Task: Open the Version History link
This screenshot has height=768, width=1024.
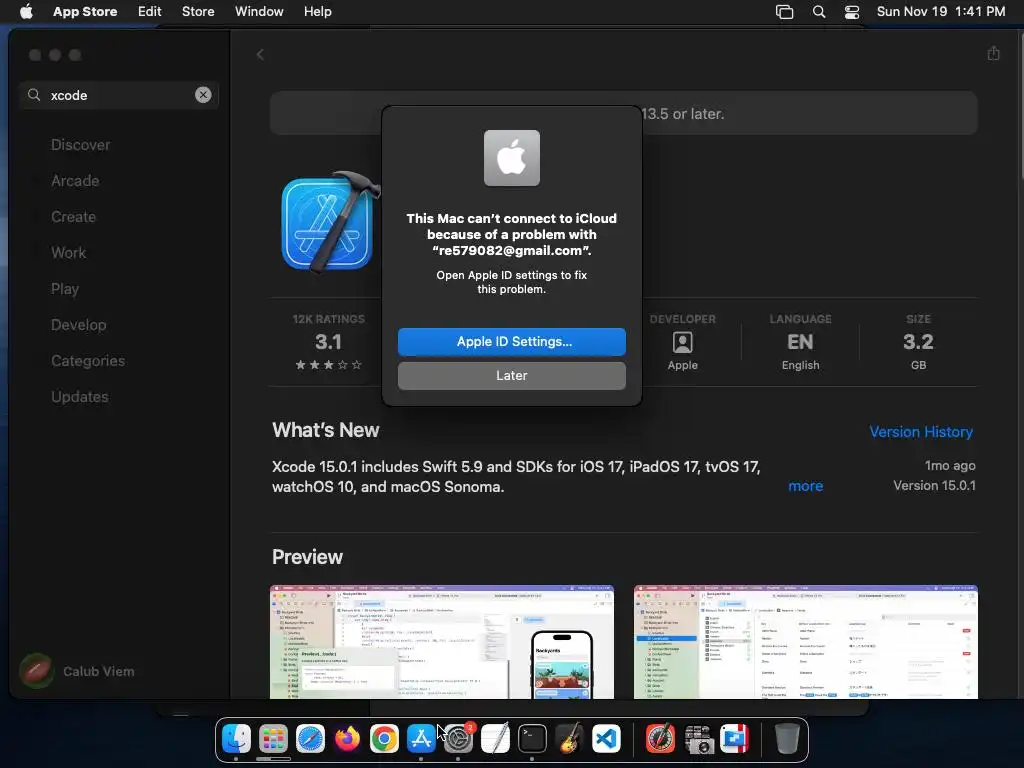Action: point(921,432)
